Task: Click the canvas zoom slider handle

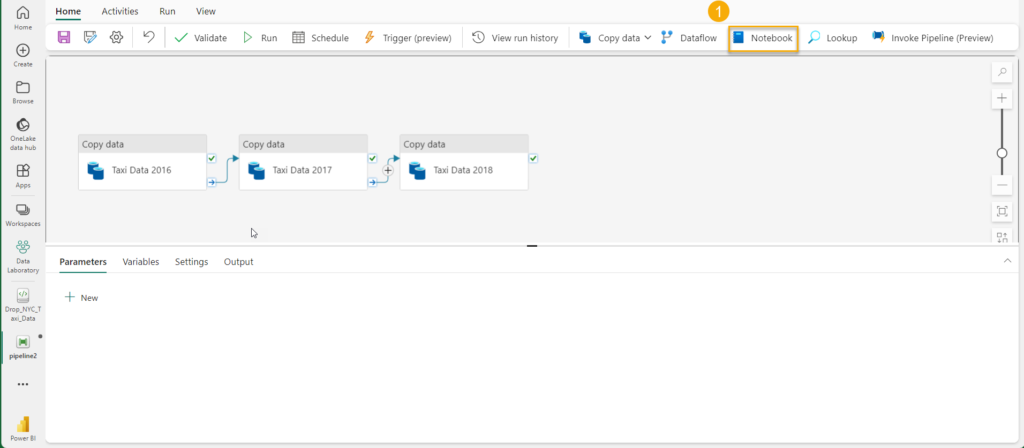Action: (x=1001, y=153)
